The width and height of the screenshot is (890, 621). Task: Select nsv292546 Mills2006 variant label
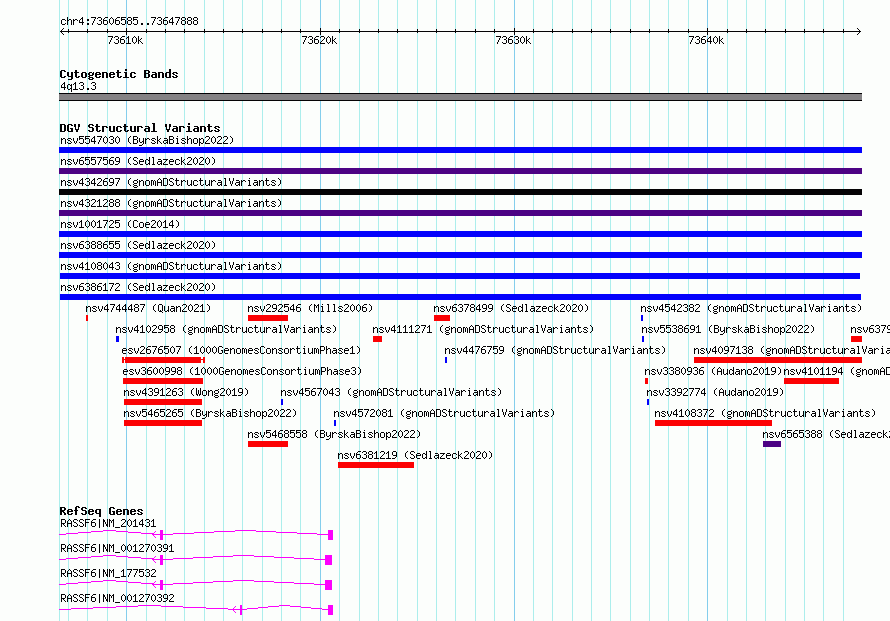click(x=310, y=308)
